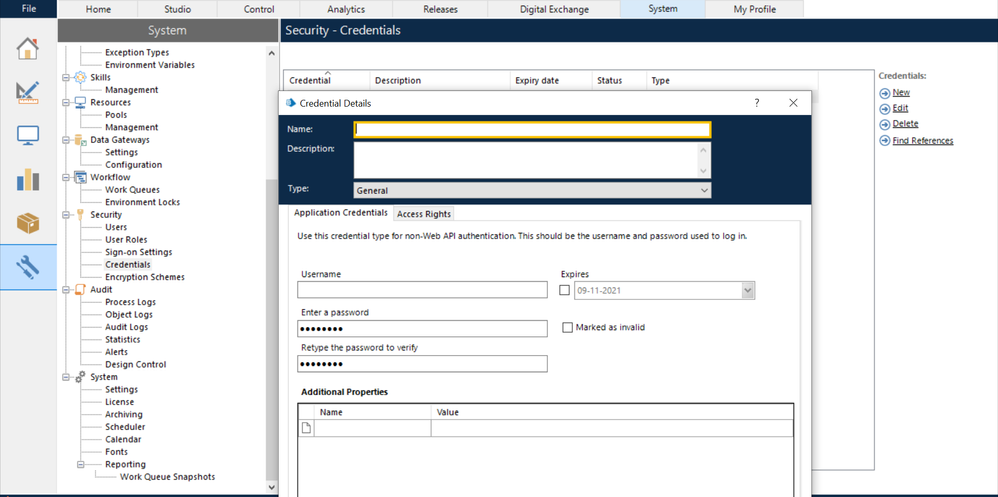Click the Username input field
The width and height of the screenshot is (998, 497).
pos(422,290)
